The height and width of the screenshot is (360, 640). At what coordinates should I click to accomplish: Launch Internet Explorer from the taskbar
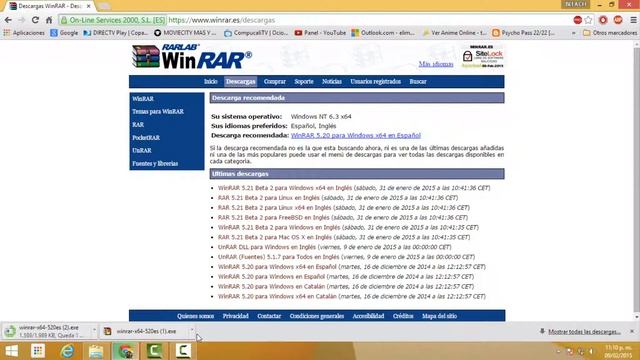(67, 351)
